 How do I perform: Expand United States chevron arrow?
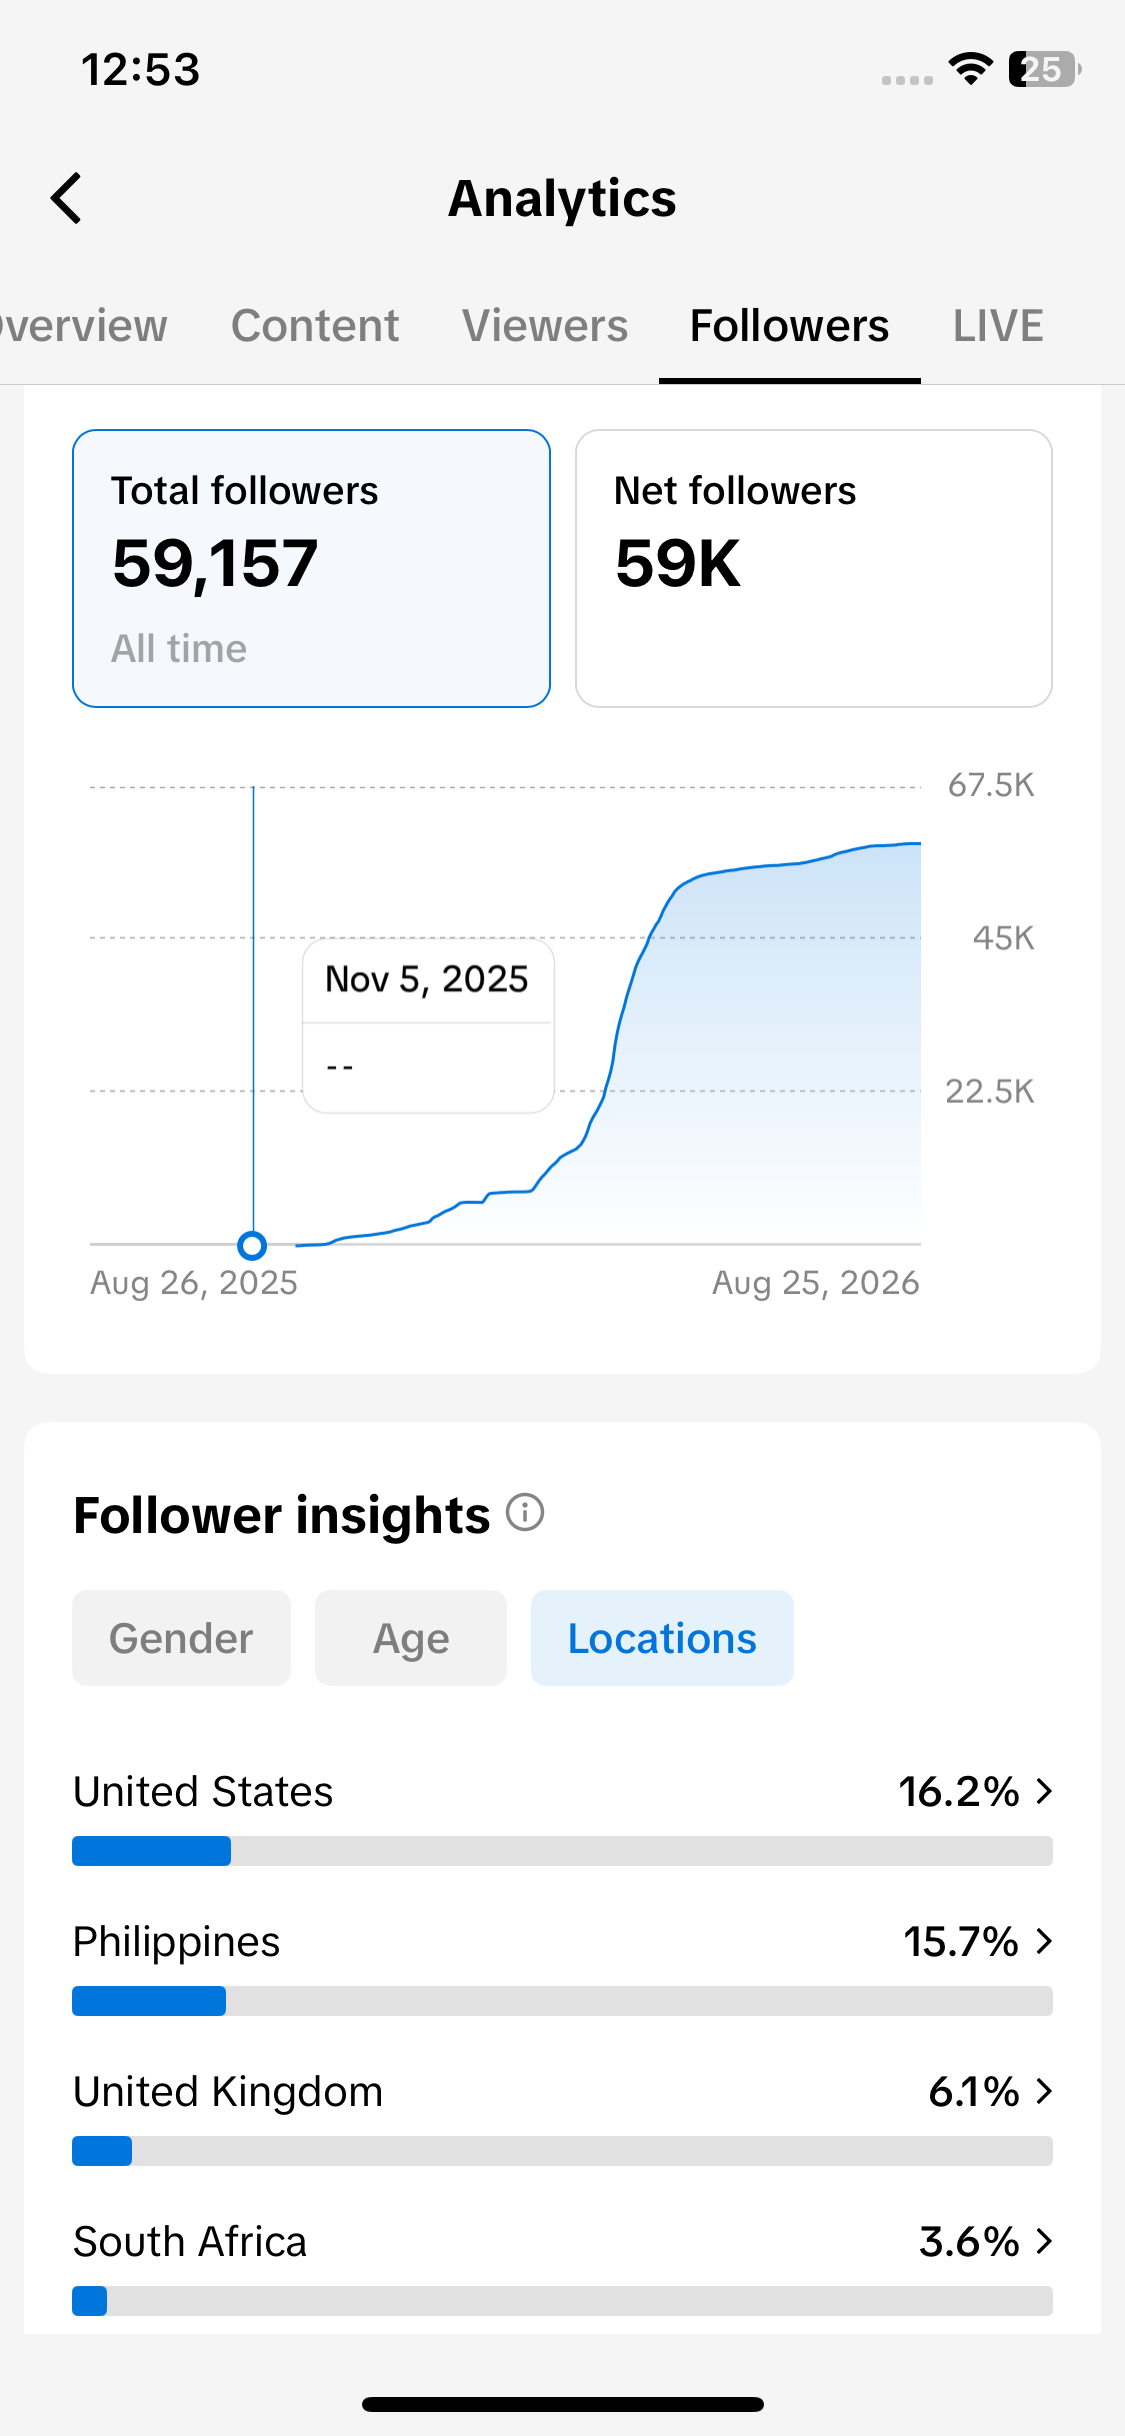coord(1044,1791)
